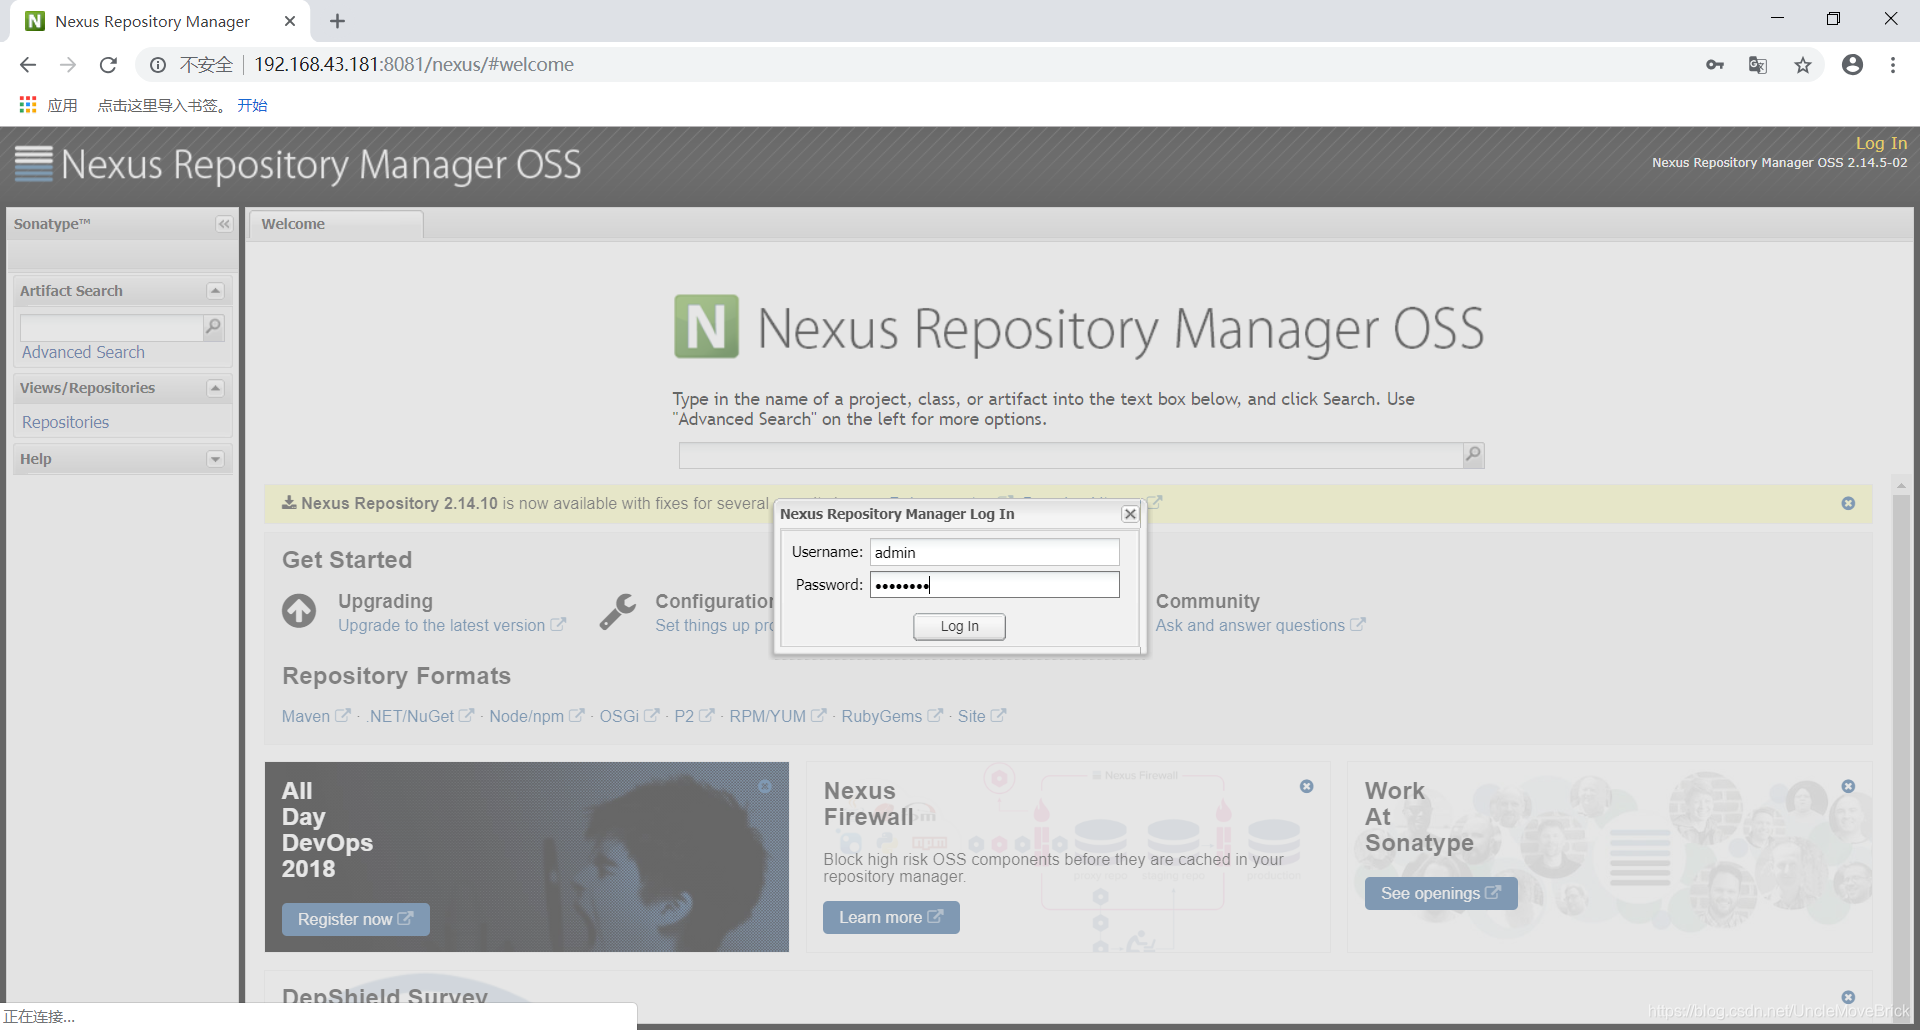Dismiss the Nexus Firewall card
Screen dimensions: 1920x1030
click(x=1306, y=787)
